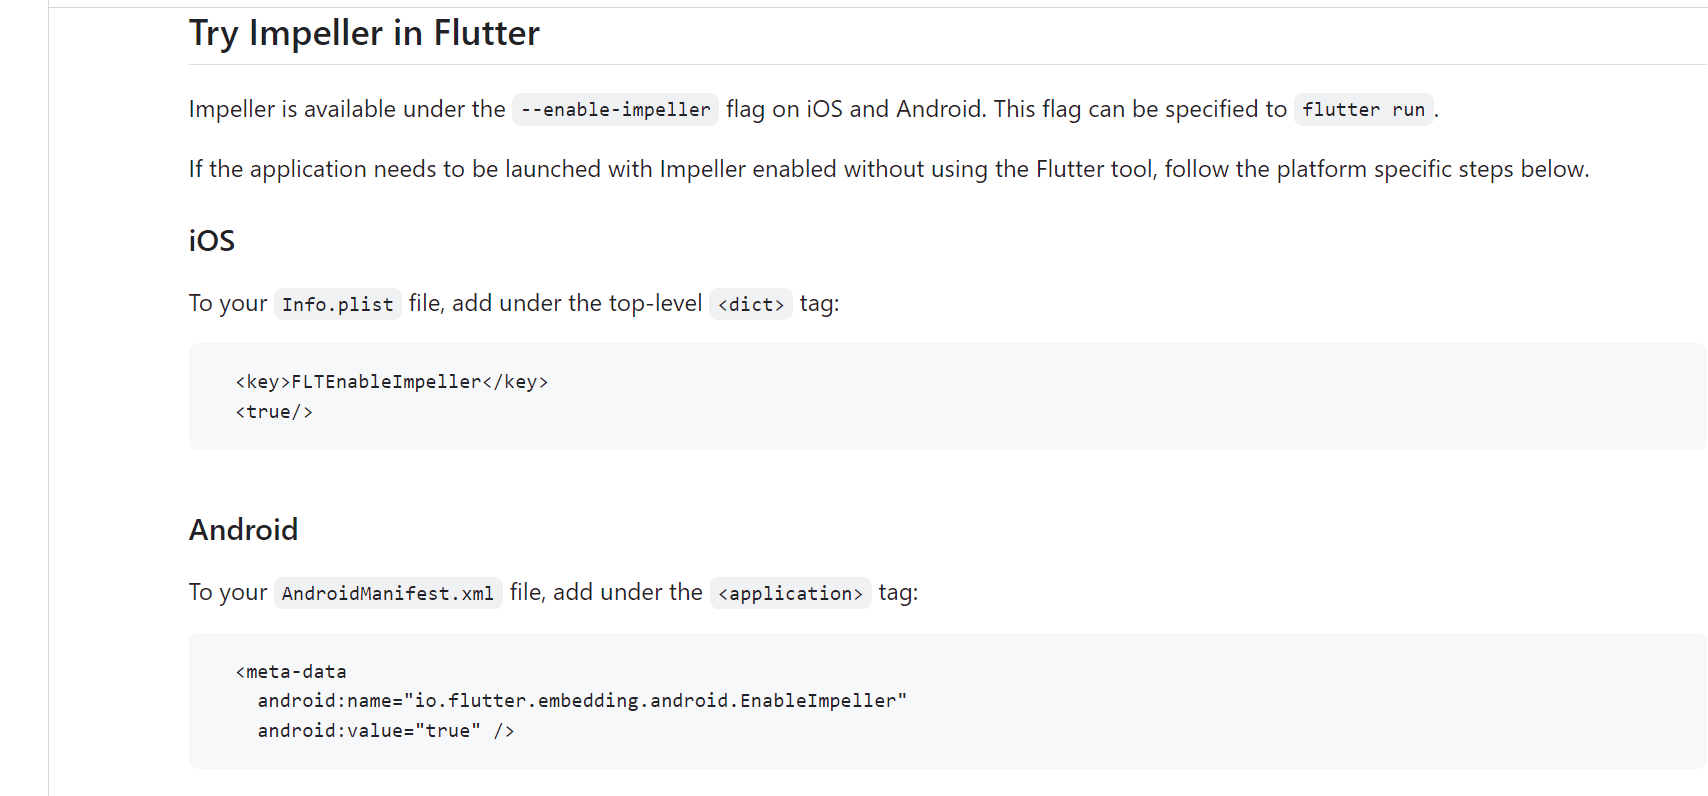Click "file, add under the top-level" text
Viewport: 1708px width, 796px height.
555,303
